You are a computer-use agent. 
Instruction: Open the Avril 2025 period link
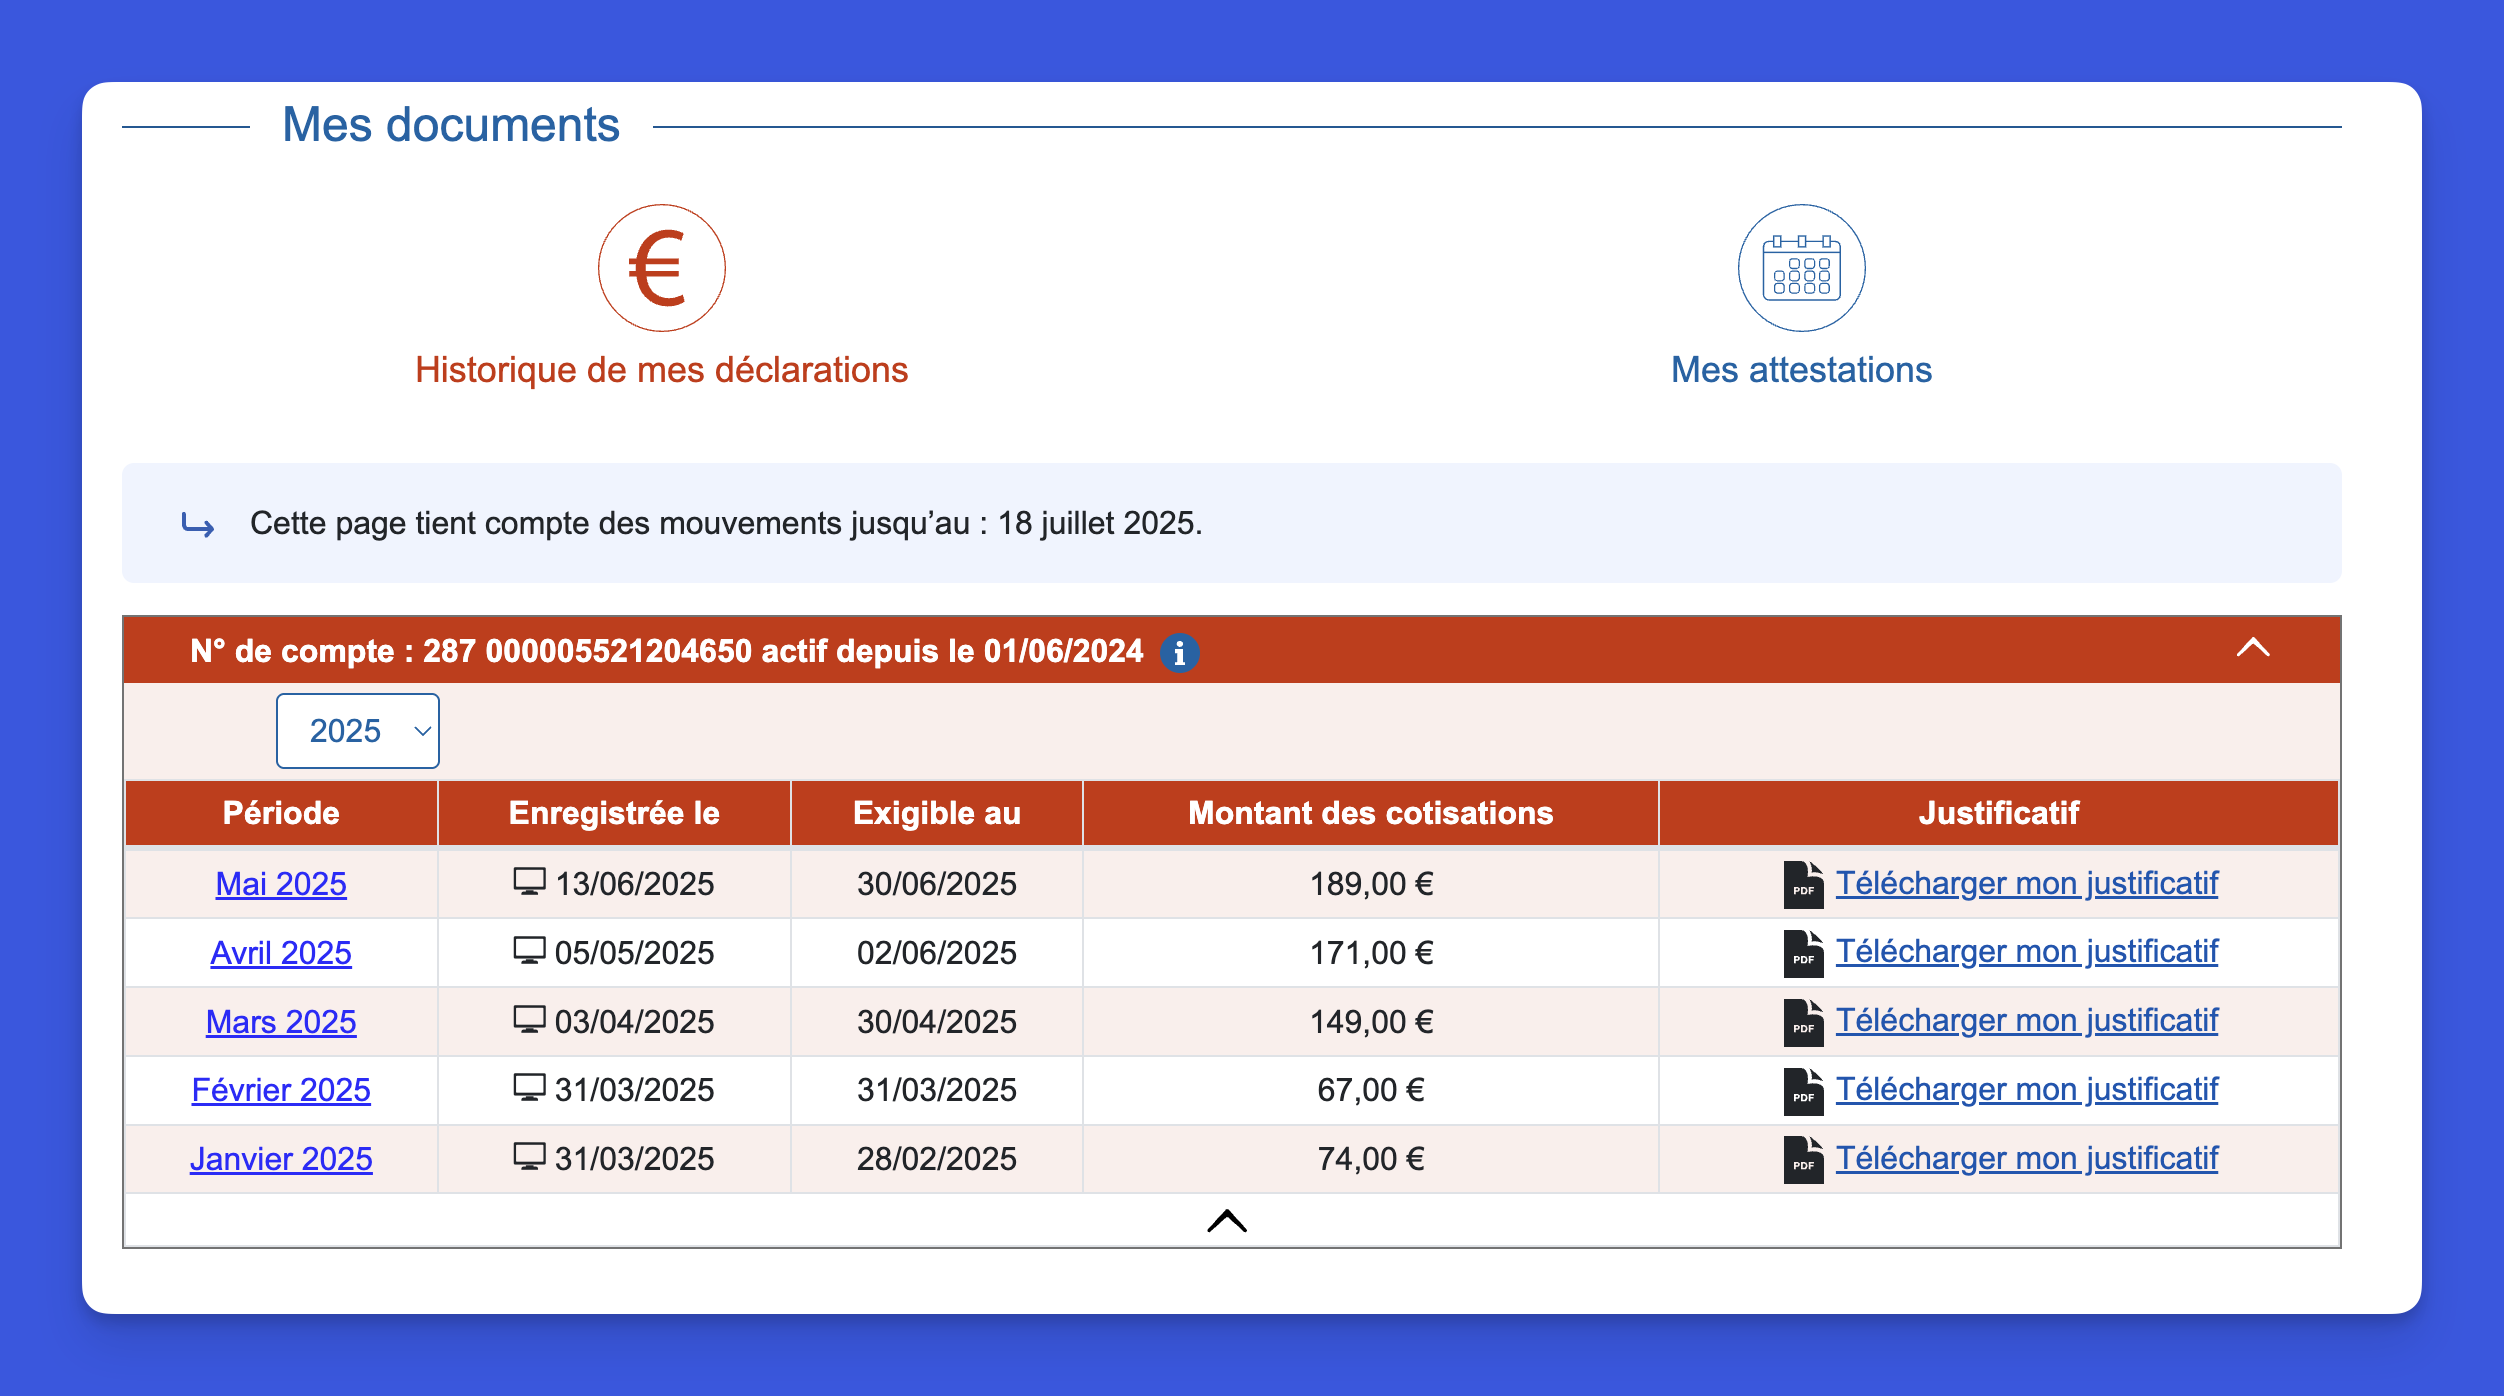(x=281, y=953)
